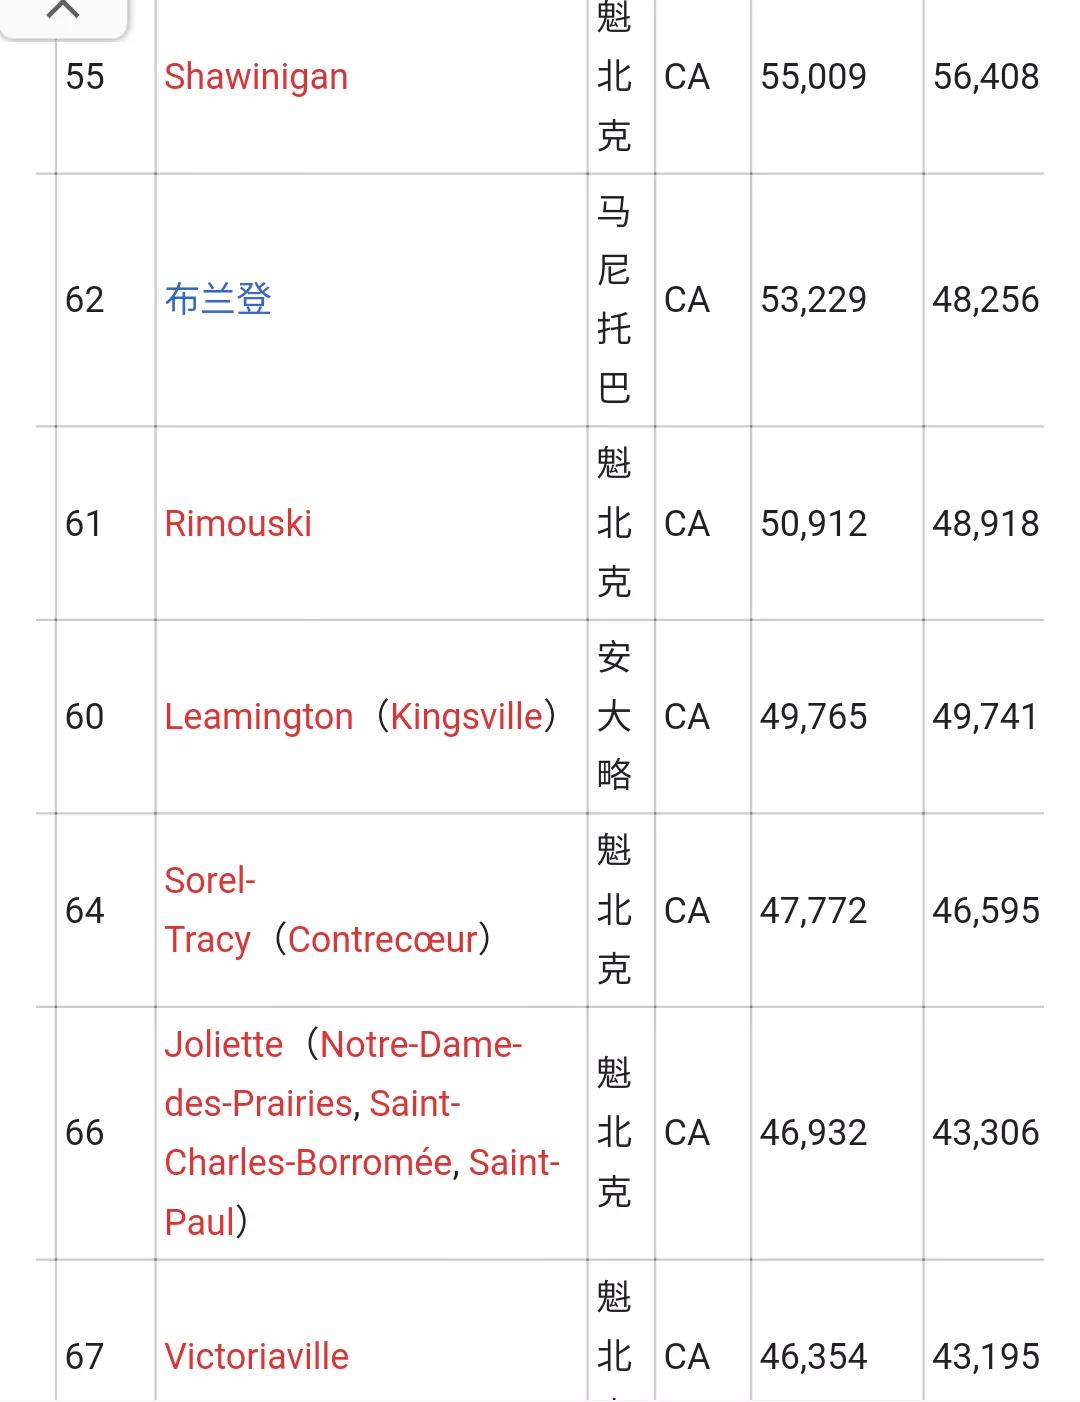Open the Shawinigan article link
This screenshot has width=1080, height=1402.
point(256,77)
